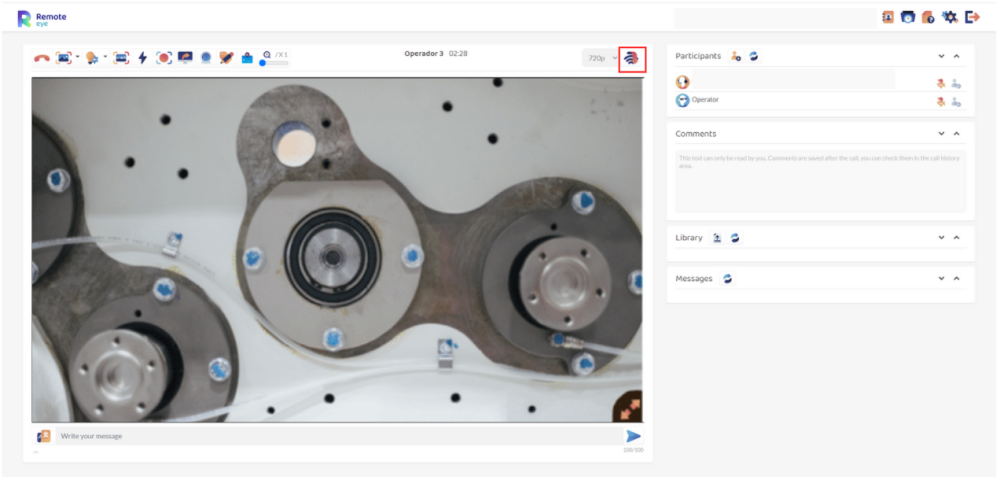Open the contacts address book icon

888,17
